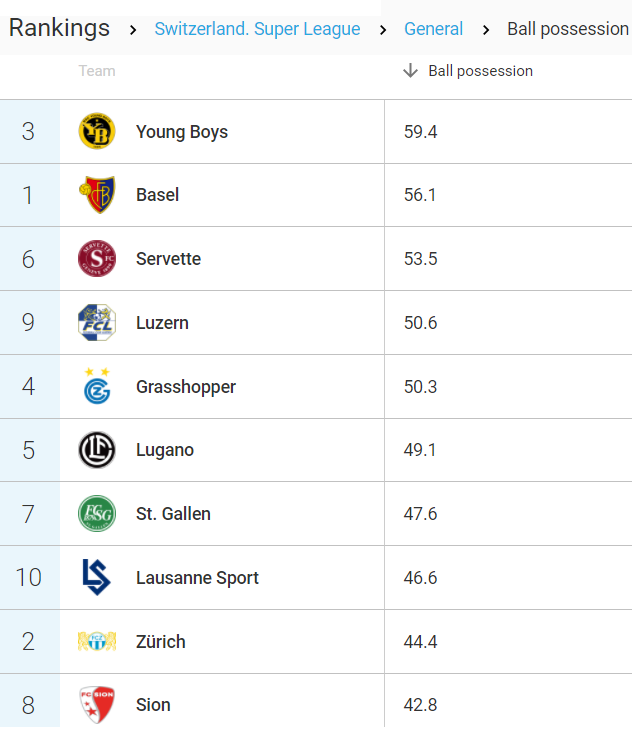The height and width of the screenshot is (731, 640).
Task: Open Switzerland. Super League breadcrumb
Action: click(x=257, y=29)
